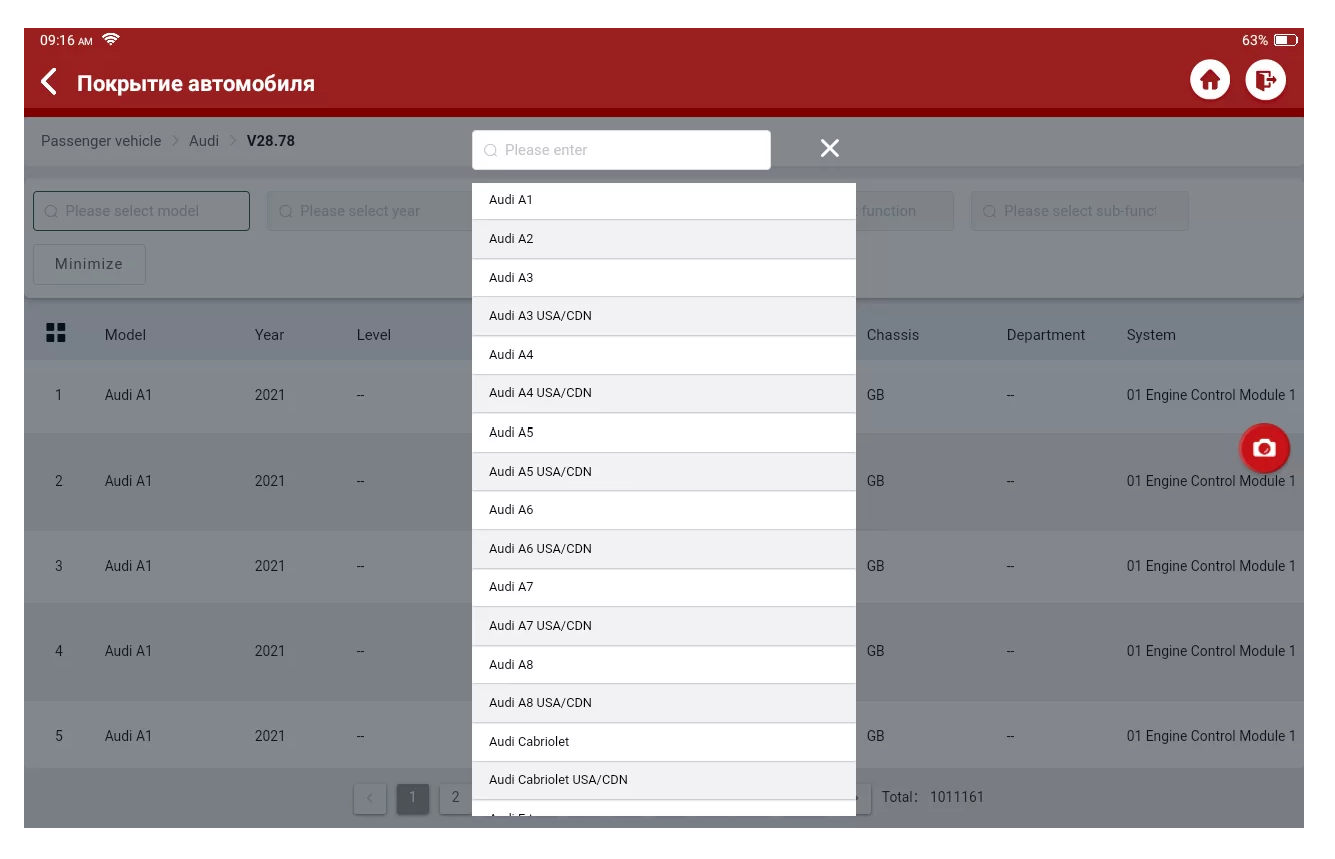1335x859 pixels.
Task: Pick the Audi A8 option
Action: pos(664,665)
